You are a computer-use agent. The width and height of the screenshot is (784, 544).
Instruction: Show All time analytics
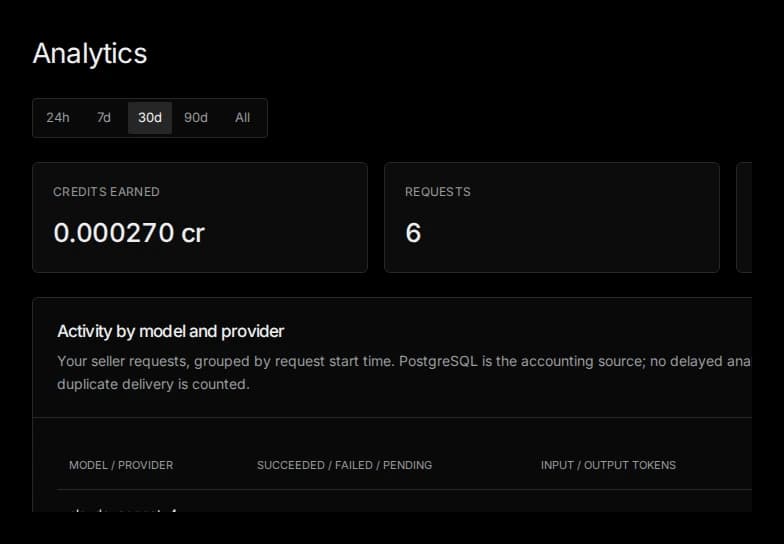242,118
